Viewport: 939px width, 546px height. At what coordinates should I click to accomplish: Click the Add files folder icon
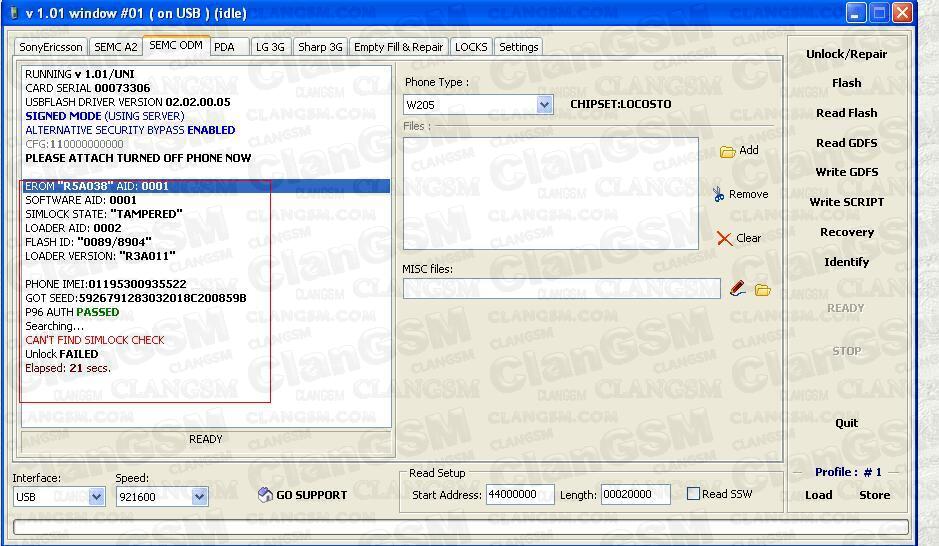727,151
